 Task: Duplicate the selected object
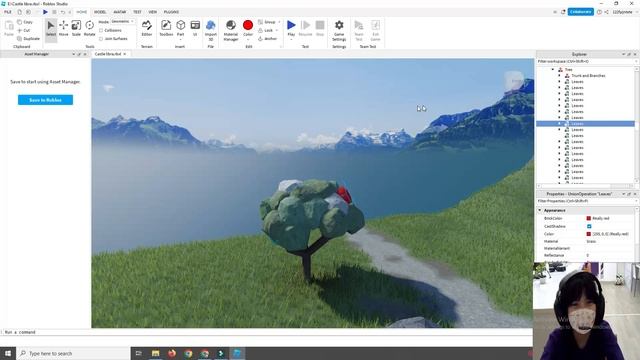(28, 38)
